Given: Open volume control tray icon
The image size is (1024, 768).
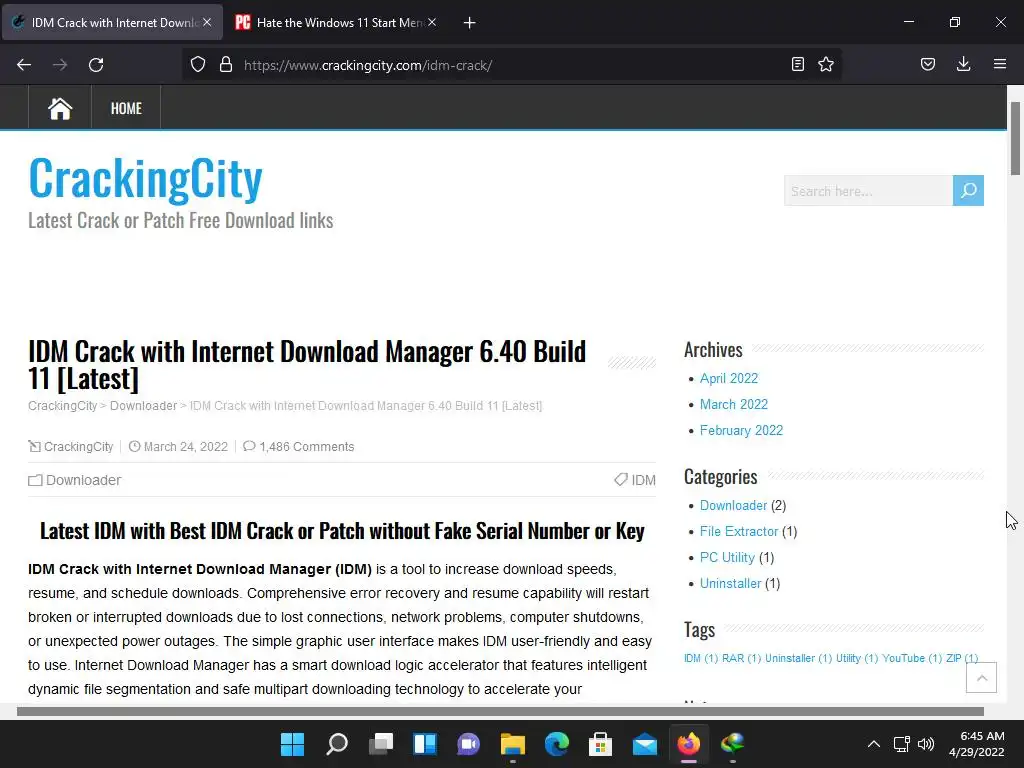Looking at the screenshot, I should pos(925,744).
